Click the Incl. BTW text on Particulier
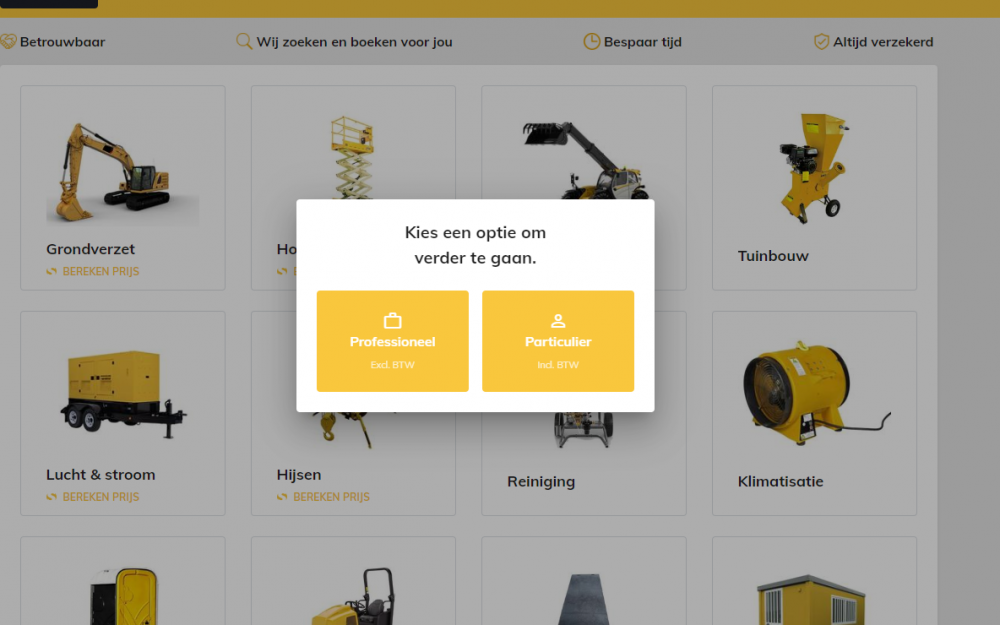The image size is (1000, 625). click(x=558, y=365)
